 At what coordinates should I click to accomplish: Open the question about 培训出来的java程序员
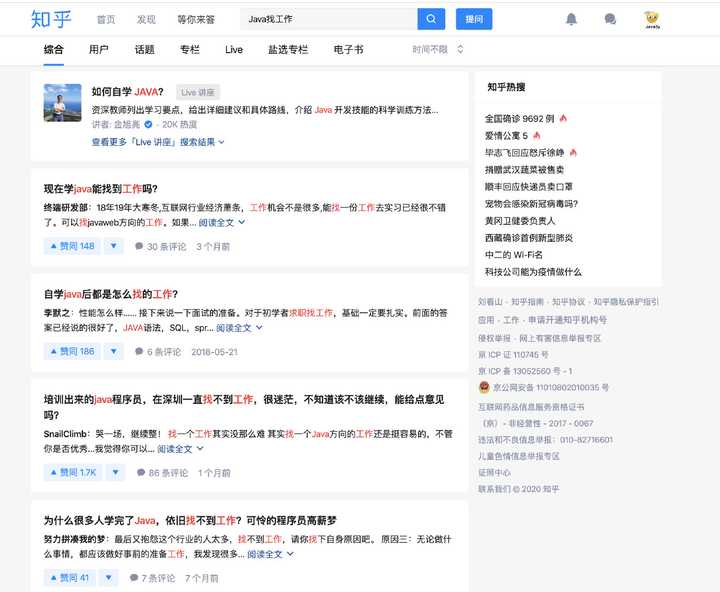pos(244,407)
